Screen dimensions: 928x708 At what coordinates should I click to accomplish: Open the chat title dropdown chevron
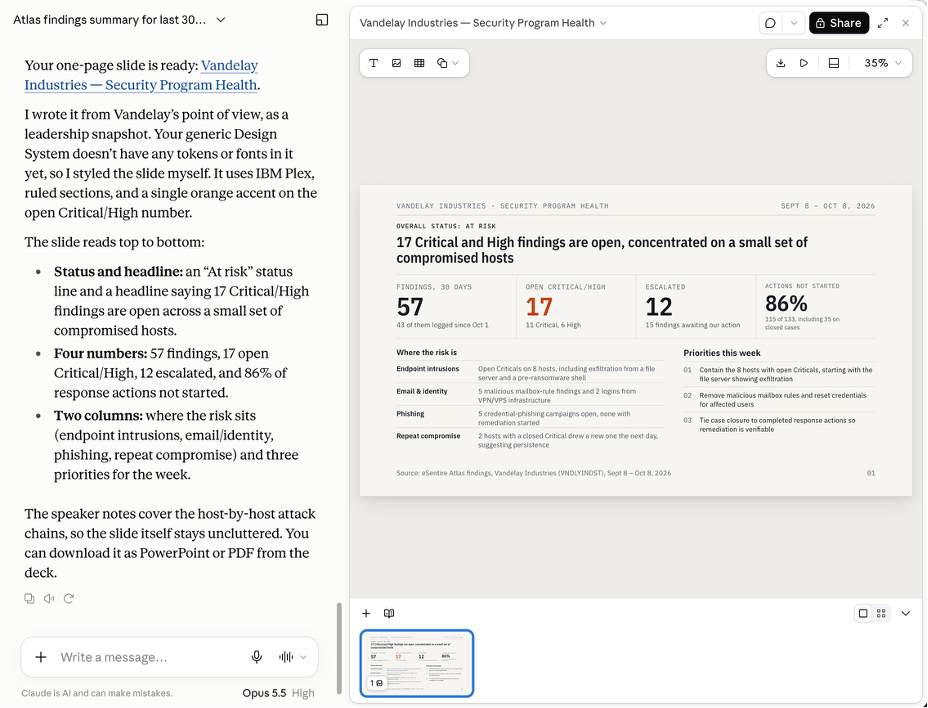tap(221, 20)
